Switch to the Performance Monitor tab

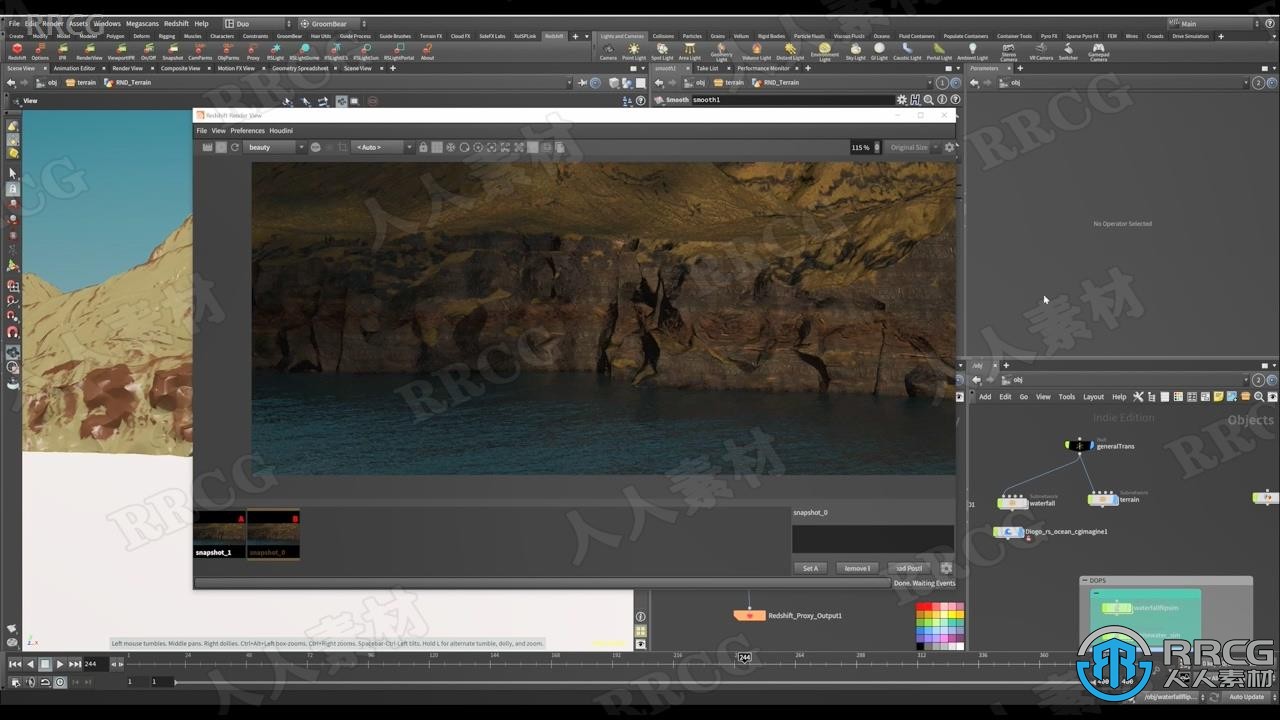[x=763, y=68]
